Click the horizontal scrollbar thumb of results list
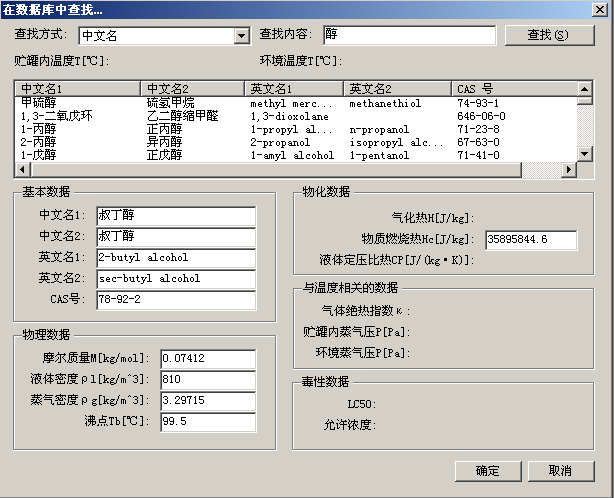 [x=276, y=170]
